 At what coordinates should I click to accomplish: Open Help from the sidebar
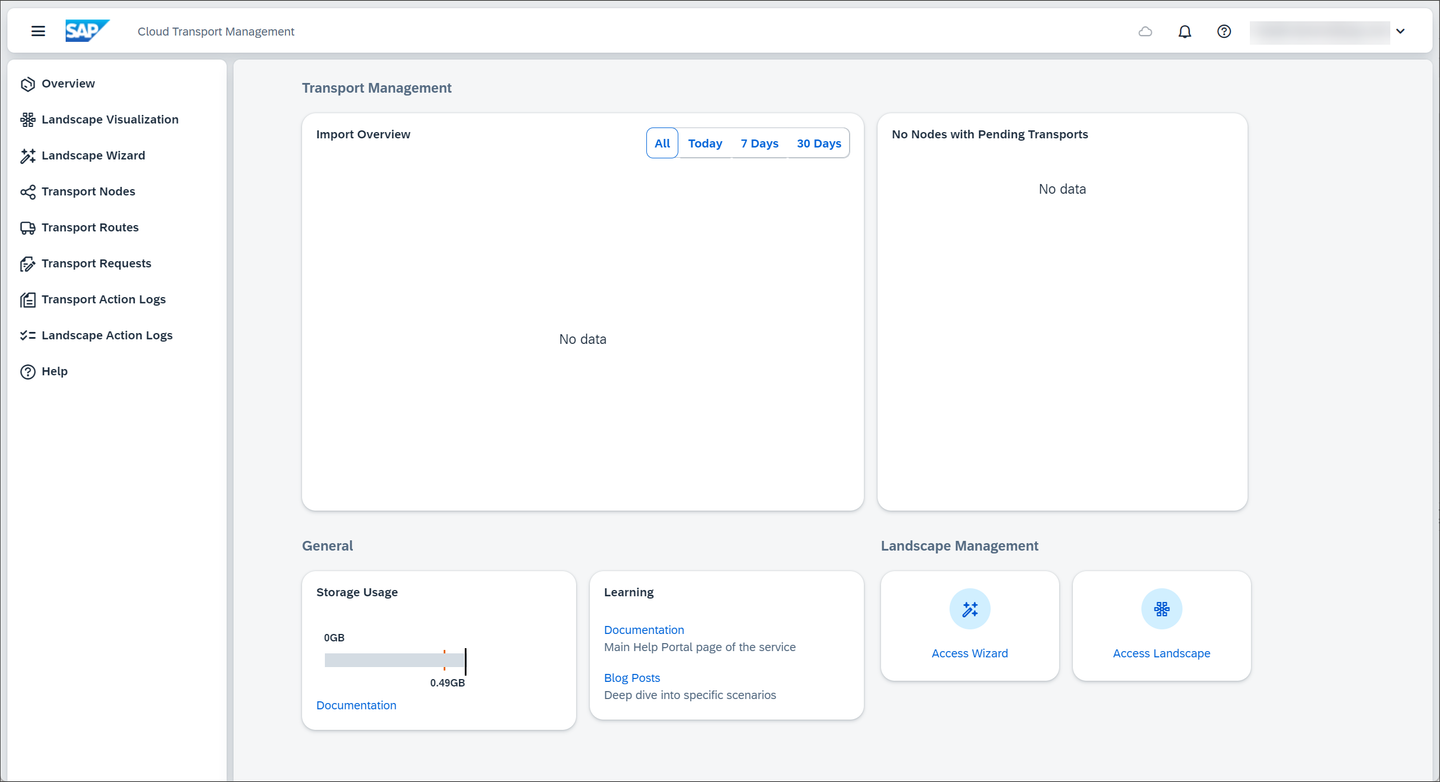[x=54, y=372]
